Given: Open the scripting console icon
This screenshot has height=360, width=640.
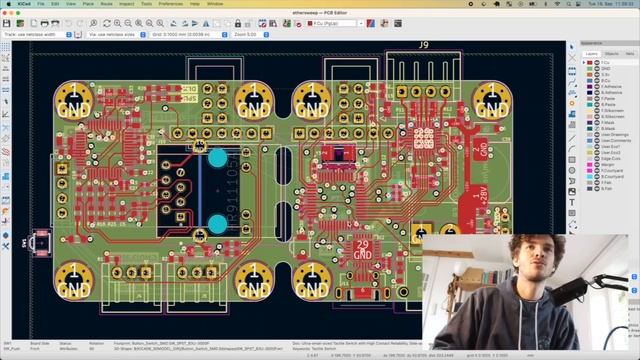Looking at the screenshot, I should pyautogui.click(x=398, y=23).
